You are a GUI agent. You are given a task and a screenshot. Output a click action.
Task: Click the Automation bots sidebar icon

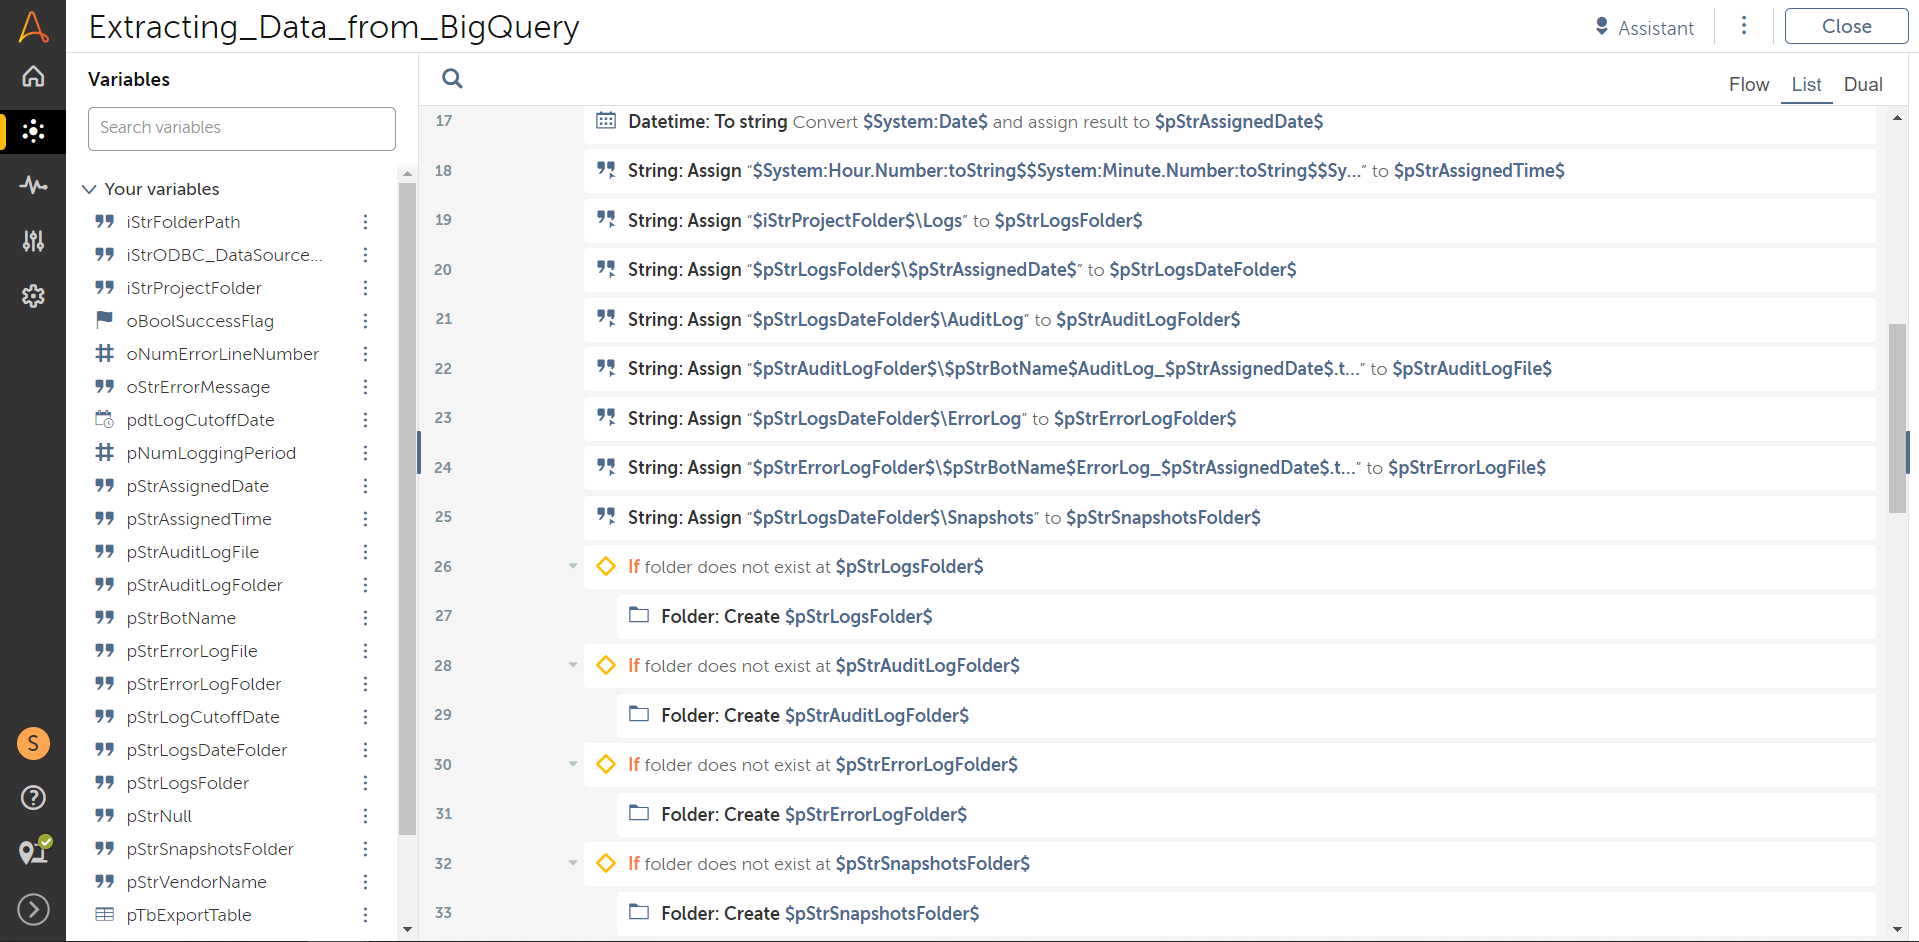click(x=33, y=131)
